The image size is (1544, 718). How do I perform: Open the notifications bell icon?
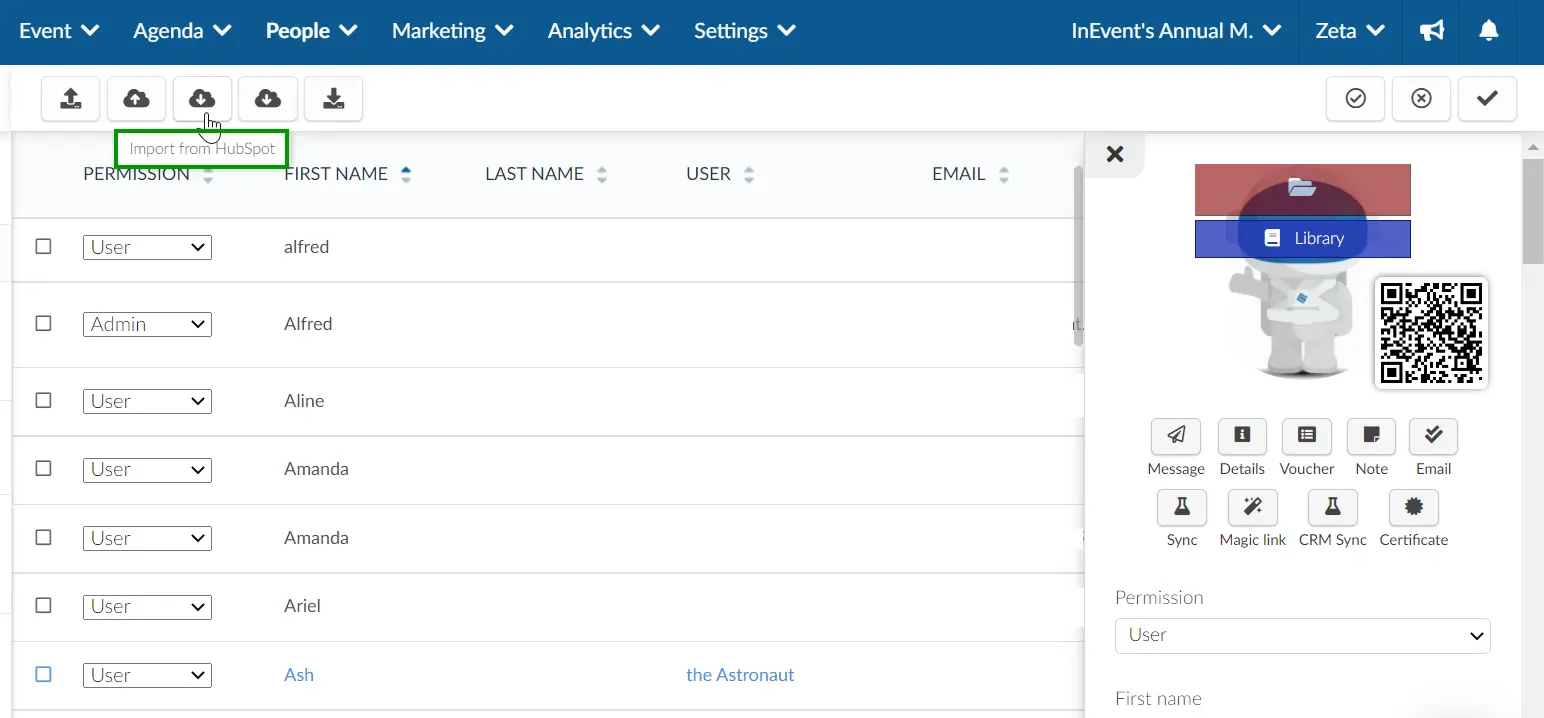pos(1488,31)
